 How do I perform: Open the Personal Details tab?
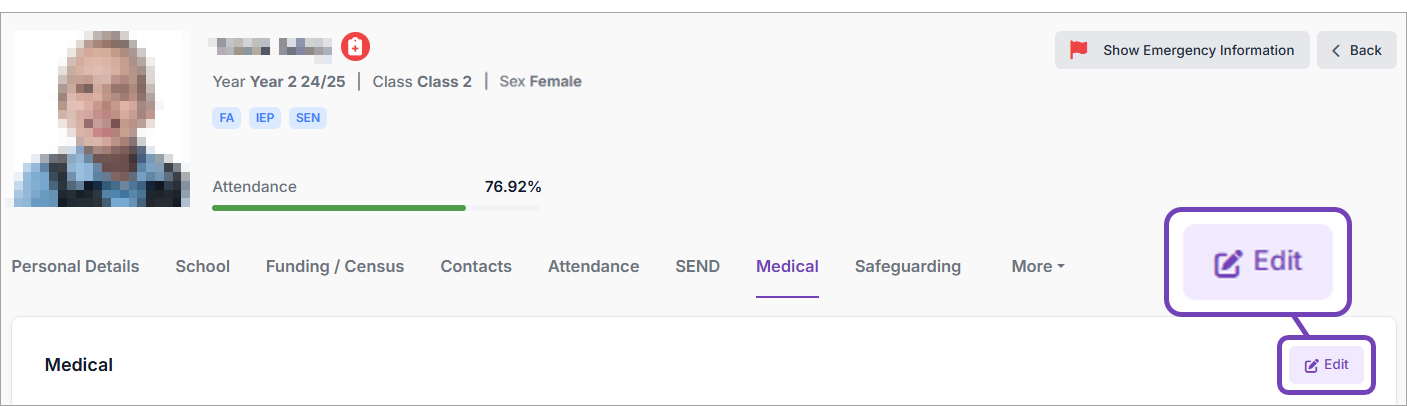[75, 266]
